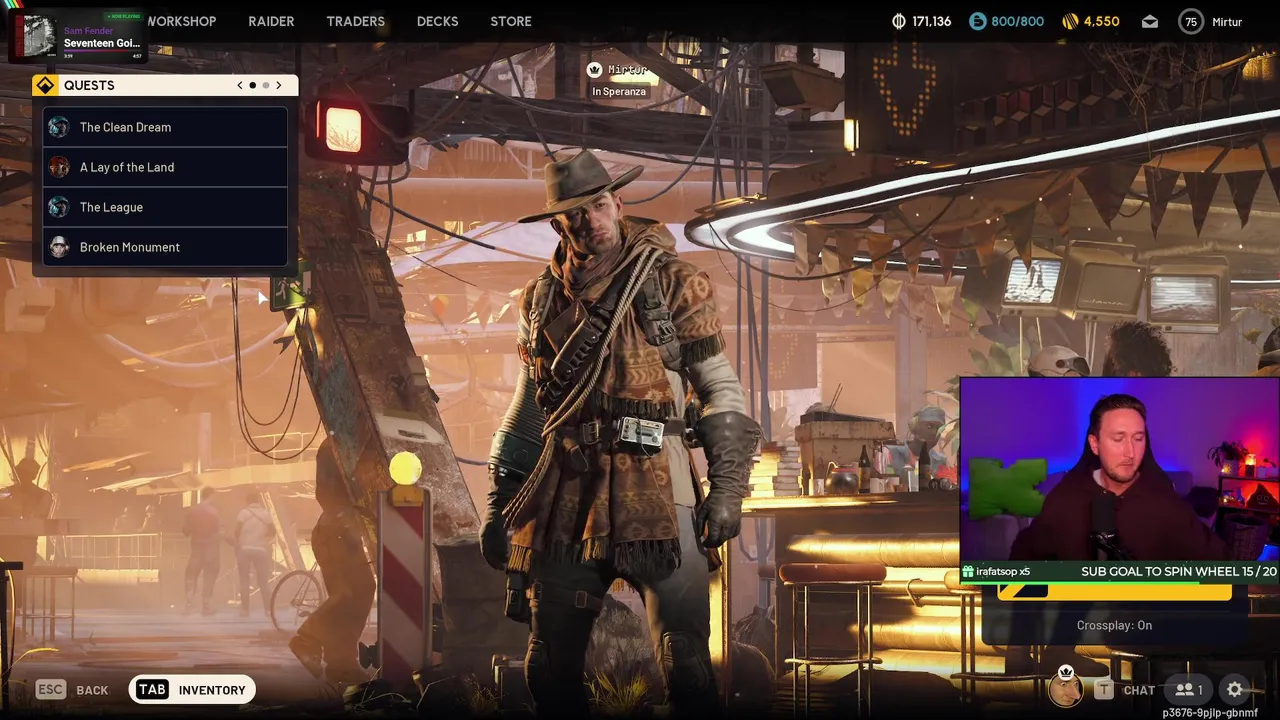Open the Traders tab
1280x720 pixels.
[x=355, y=21]
